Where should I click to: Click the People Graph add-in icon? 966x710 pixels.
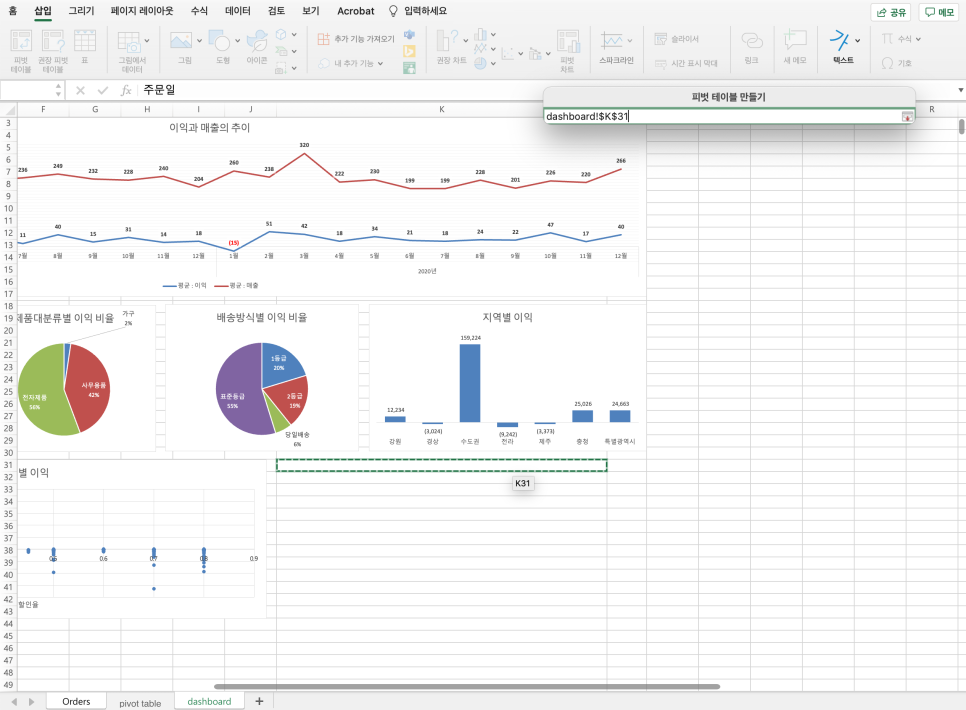[409, 68]
